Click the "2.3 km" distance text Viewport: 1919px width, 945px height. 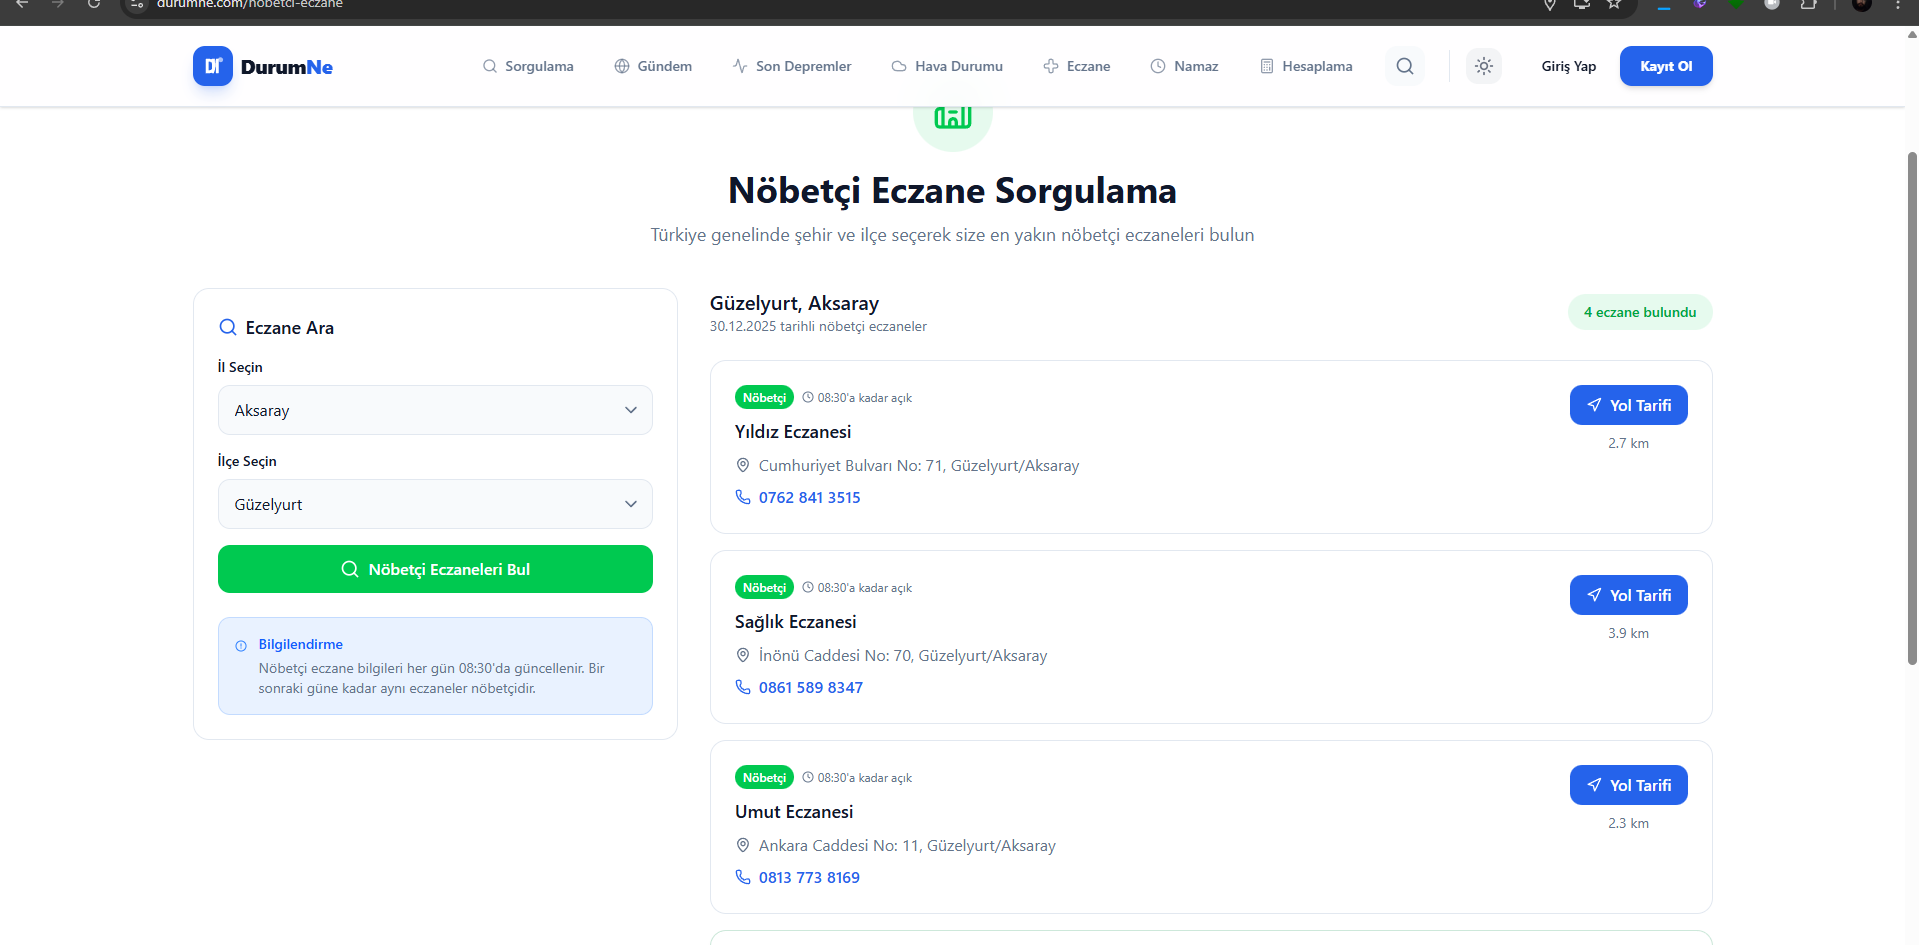(1629, 823)
